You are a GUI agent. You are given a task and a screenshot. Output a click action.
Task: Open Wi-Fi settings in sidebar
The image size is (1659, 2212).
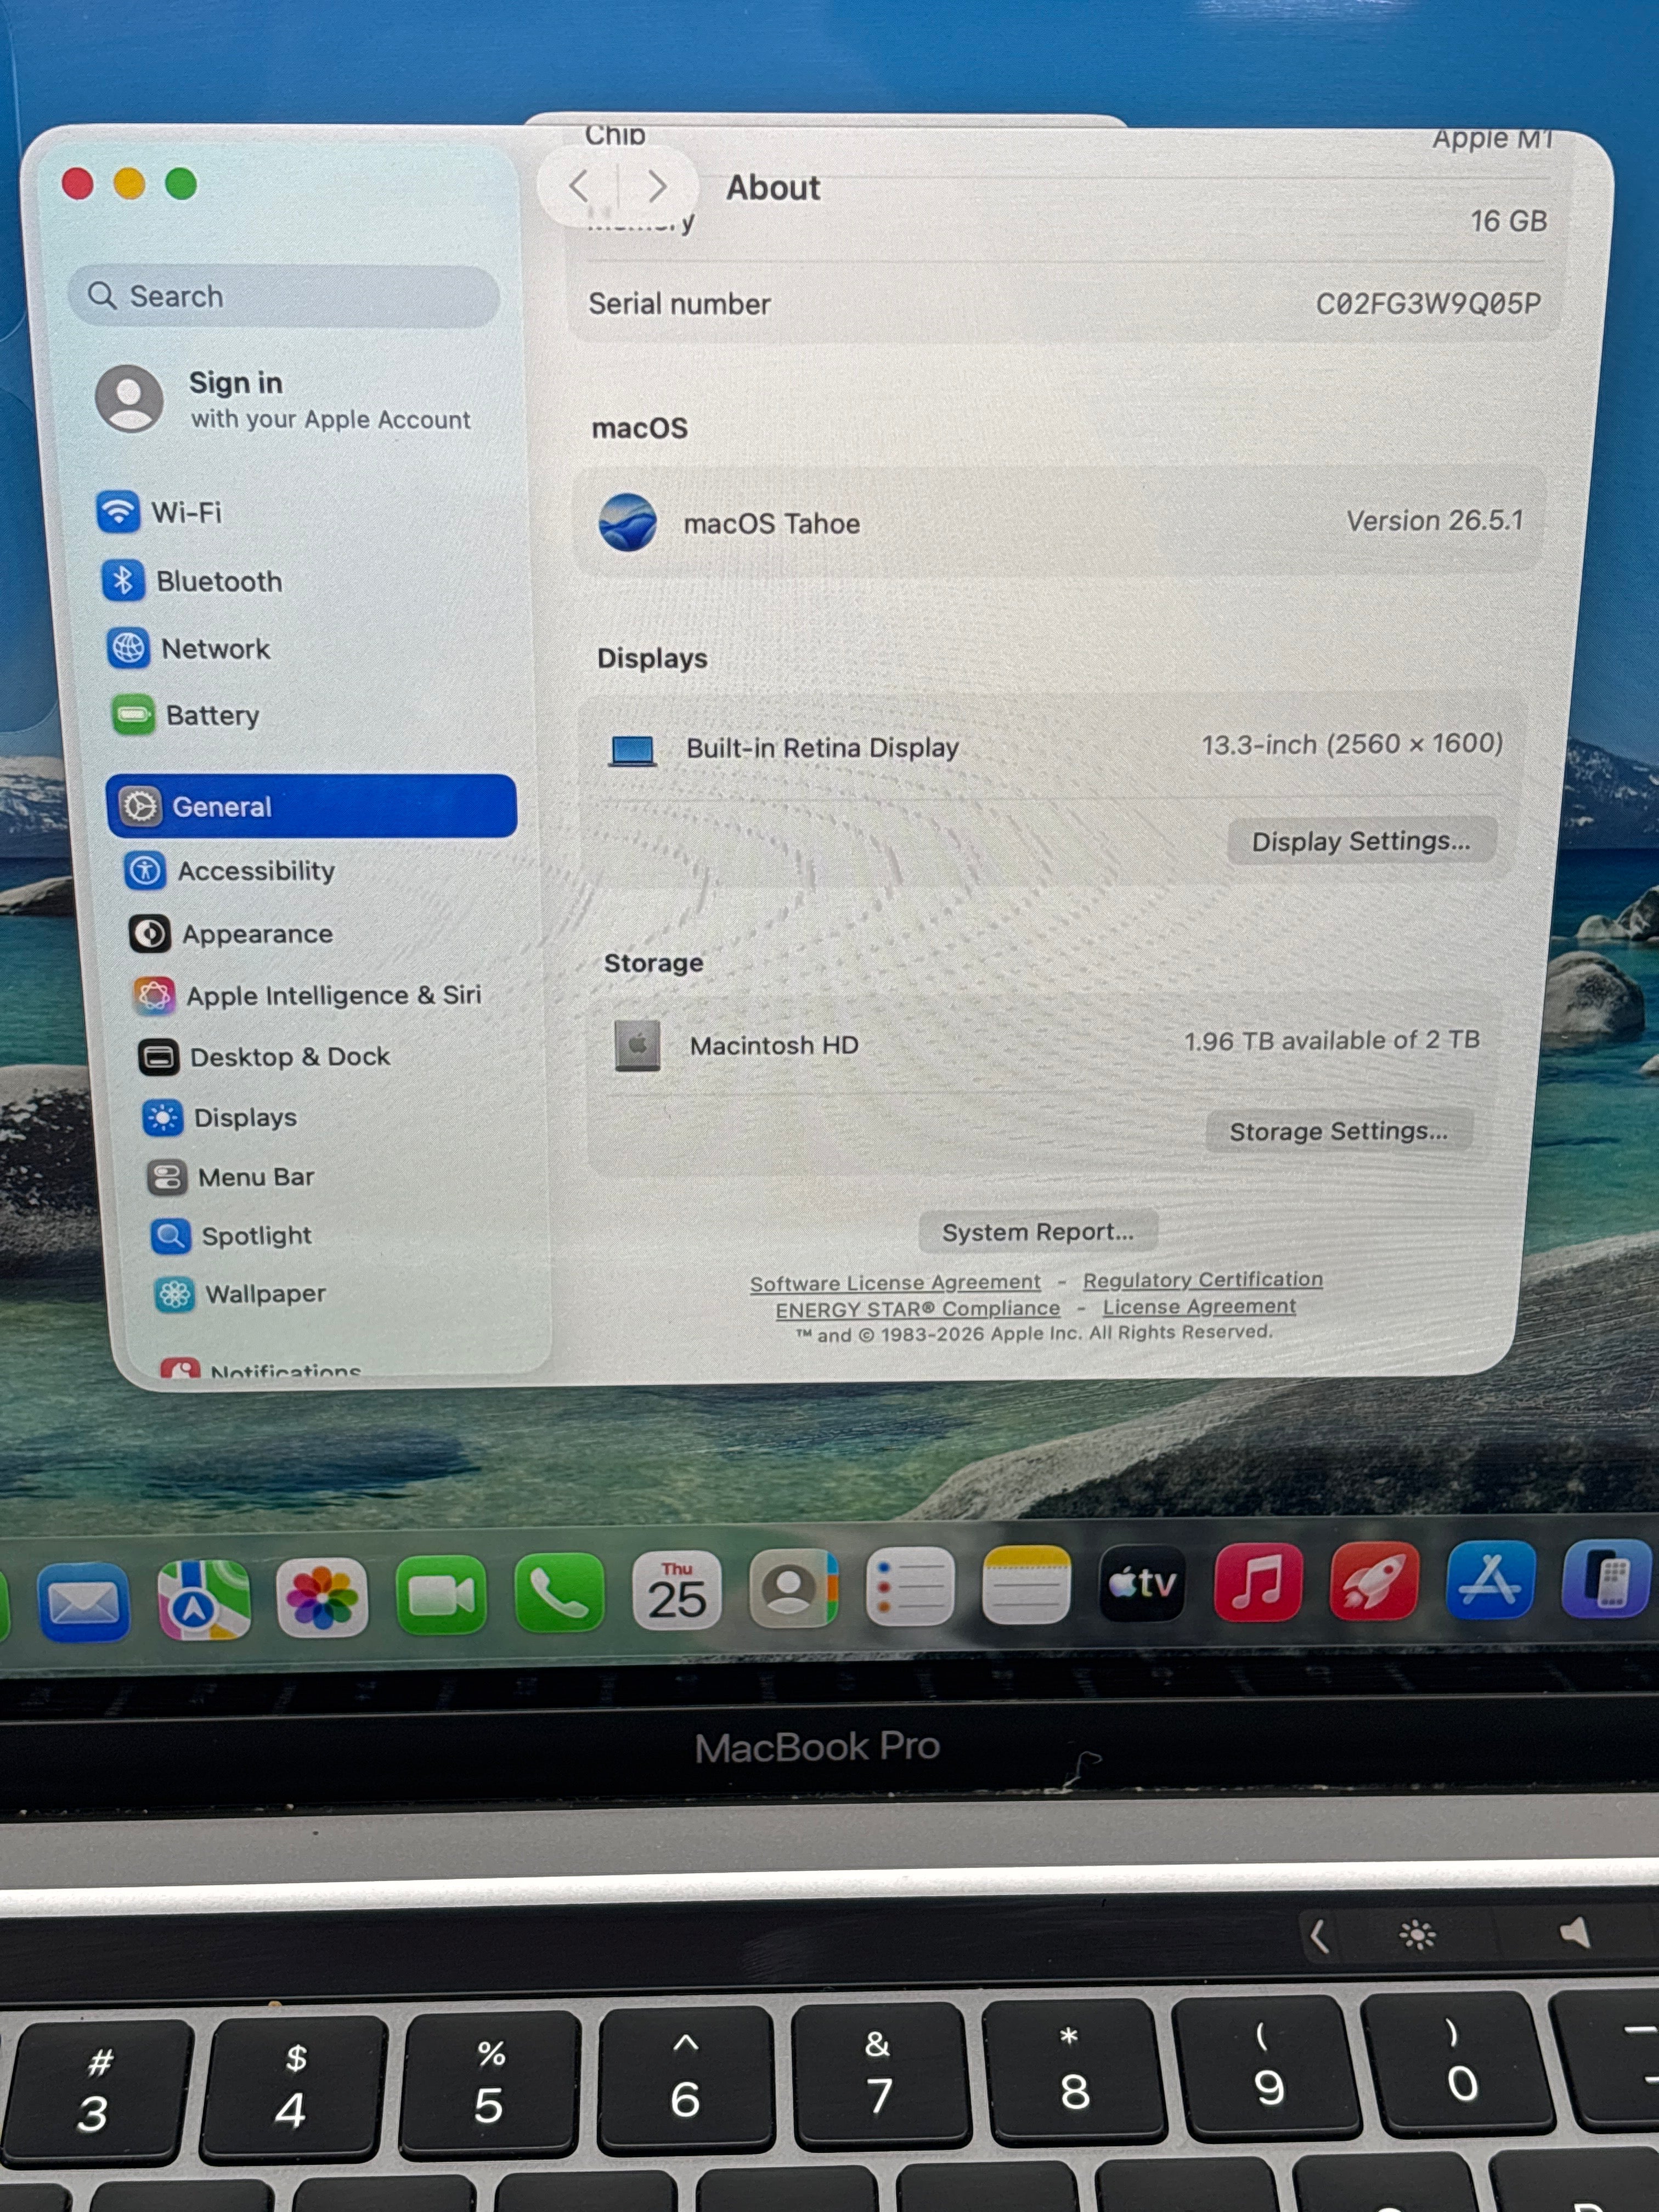point(160,512)
